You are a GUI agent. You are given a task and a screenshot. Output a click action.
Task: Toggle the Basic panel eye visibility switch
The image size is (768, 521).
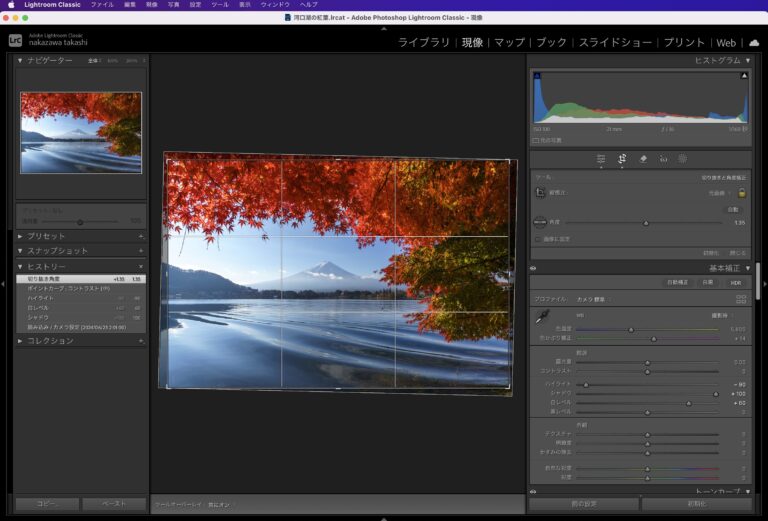tap(534, 268)
